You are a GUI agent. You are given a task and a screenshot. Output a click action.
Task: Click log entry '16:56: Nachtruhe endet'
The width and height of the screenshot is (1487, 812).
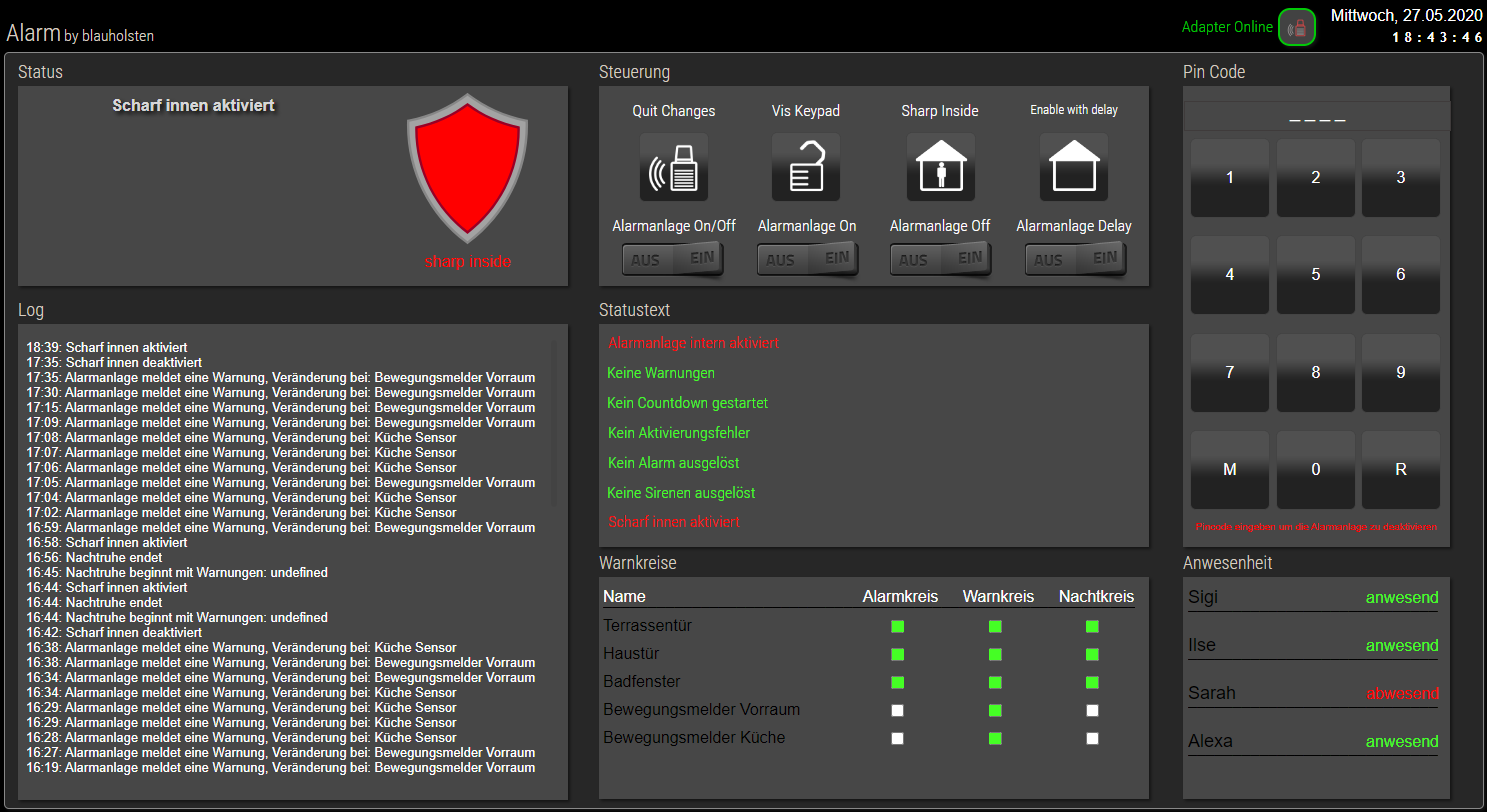click(x=94, y=558)
